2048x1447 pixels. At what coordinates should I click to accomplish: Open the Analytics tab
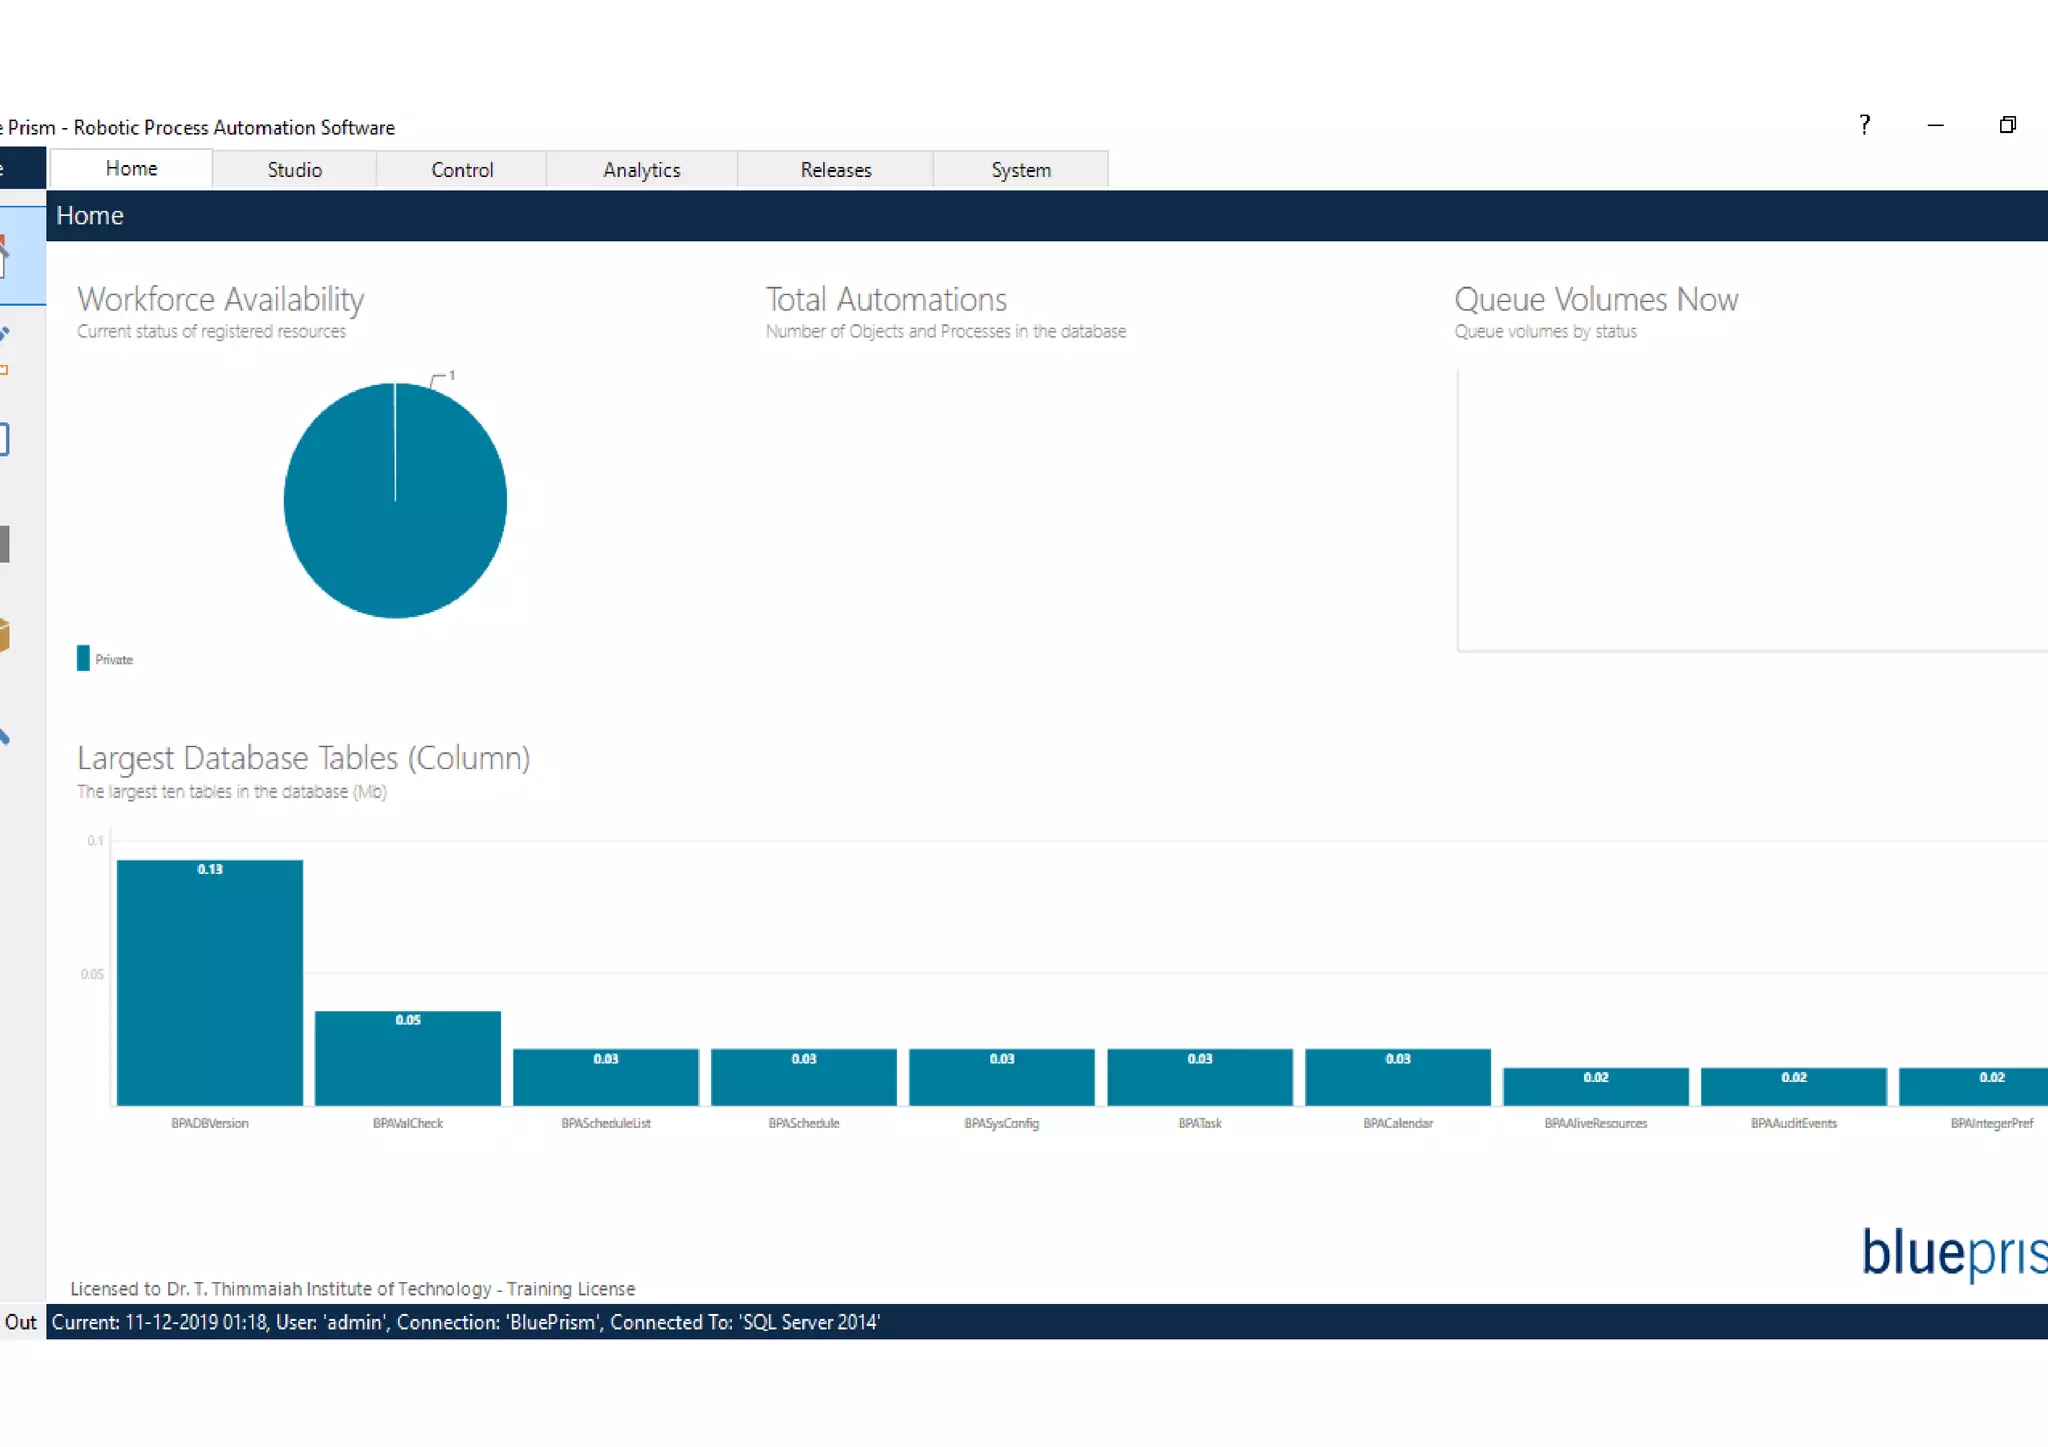641,170
